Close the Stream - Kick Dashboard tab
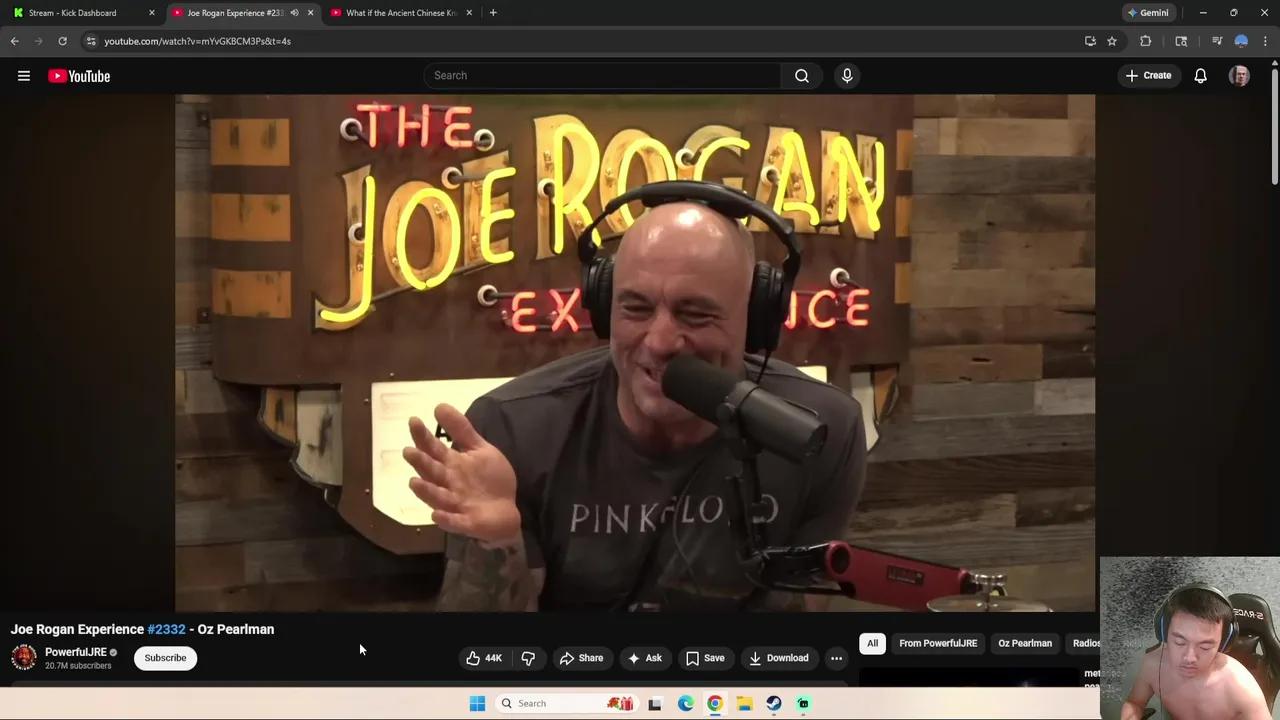Viewport: 1280px width, 720px height. tap(152, 13)
